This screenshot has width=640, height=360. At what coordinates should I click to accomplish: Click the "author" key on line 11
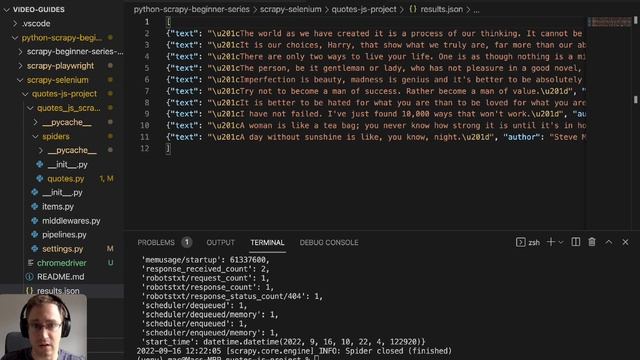pos(521,137)
